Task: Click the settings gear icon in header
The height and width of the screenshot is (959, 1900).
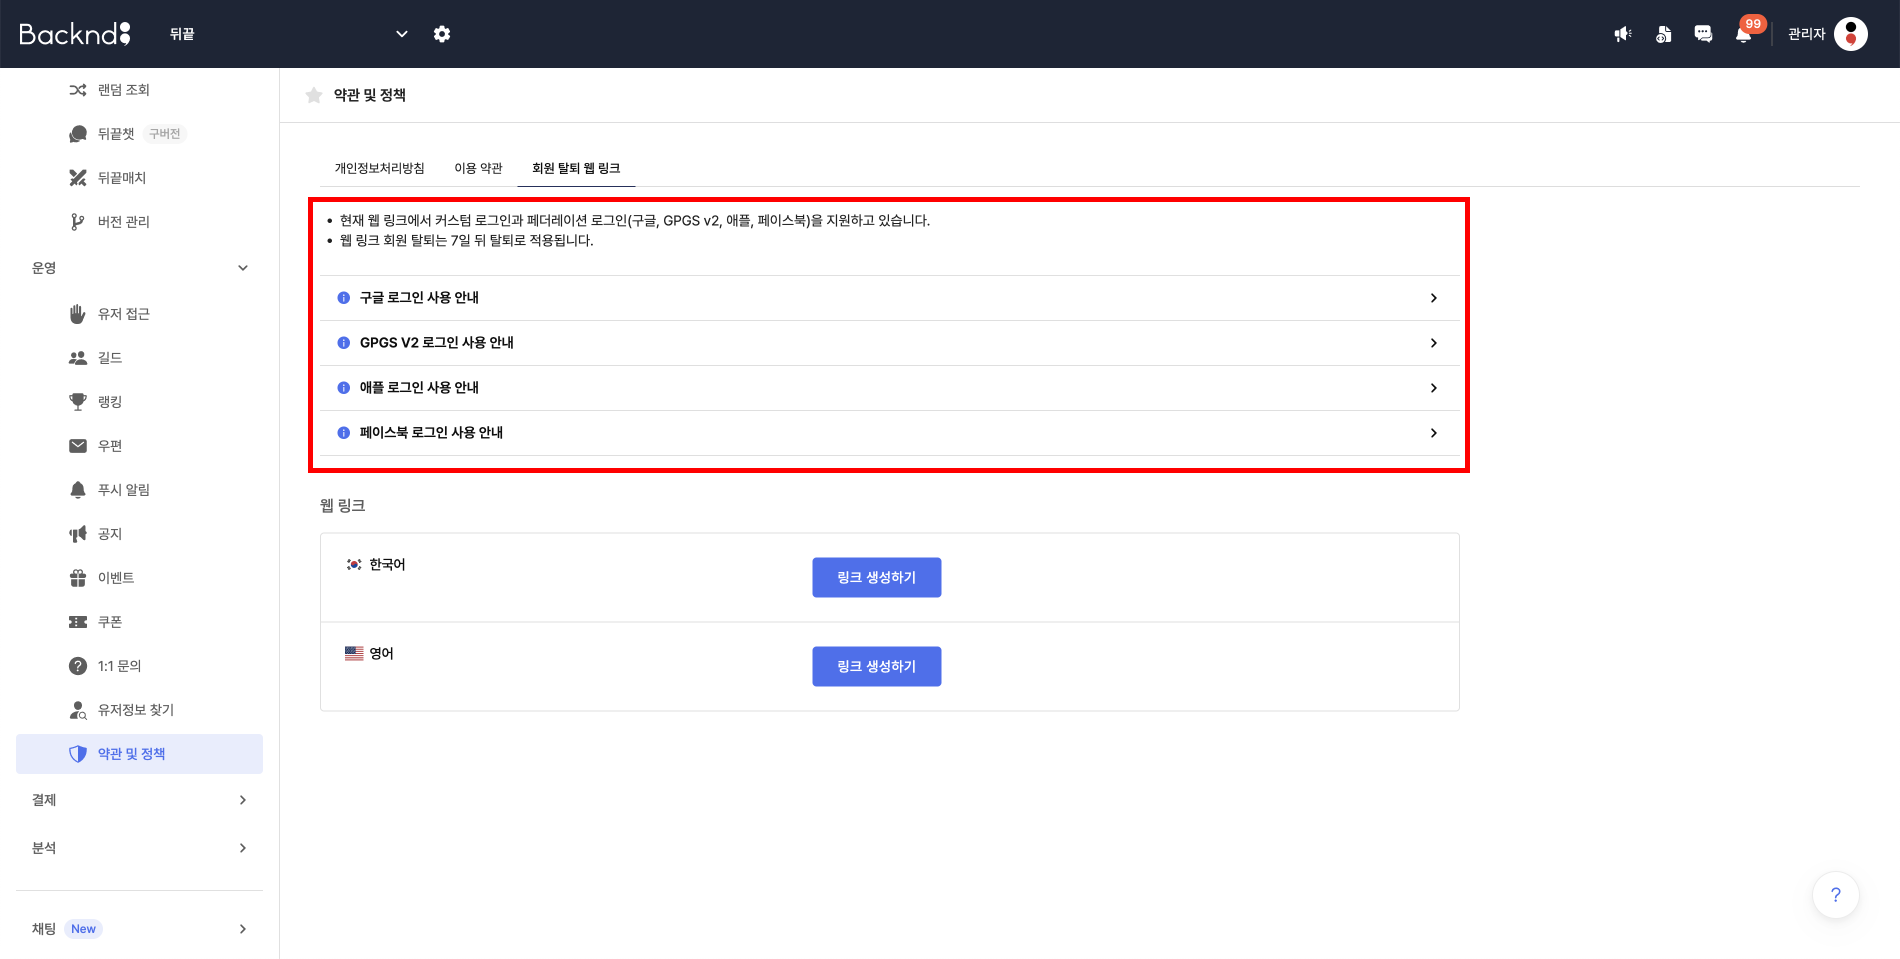Action: [x=442, y=34]
